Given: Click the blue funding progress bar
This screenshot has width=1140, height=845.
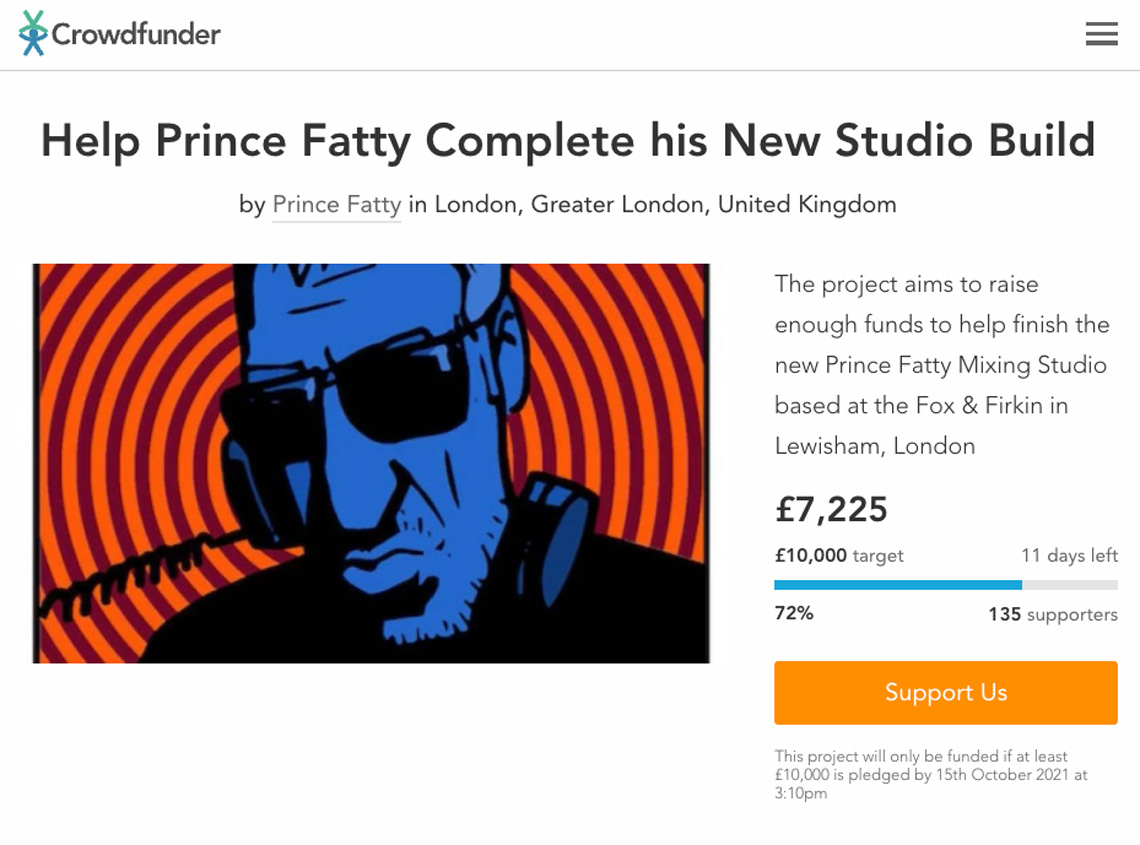Looking at the screenshot, I should coord(898,585).
